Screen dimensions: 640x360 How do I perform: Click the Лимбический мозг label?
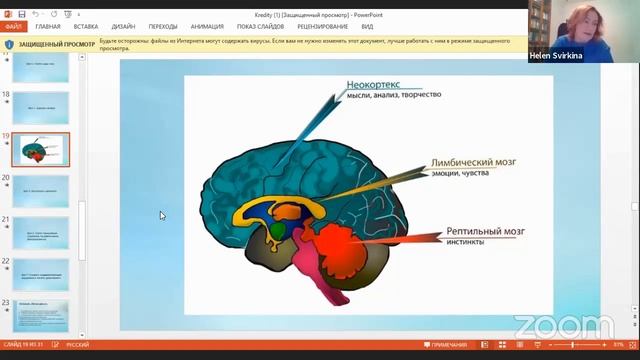pyautogui.click(x=473, y=162)
